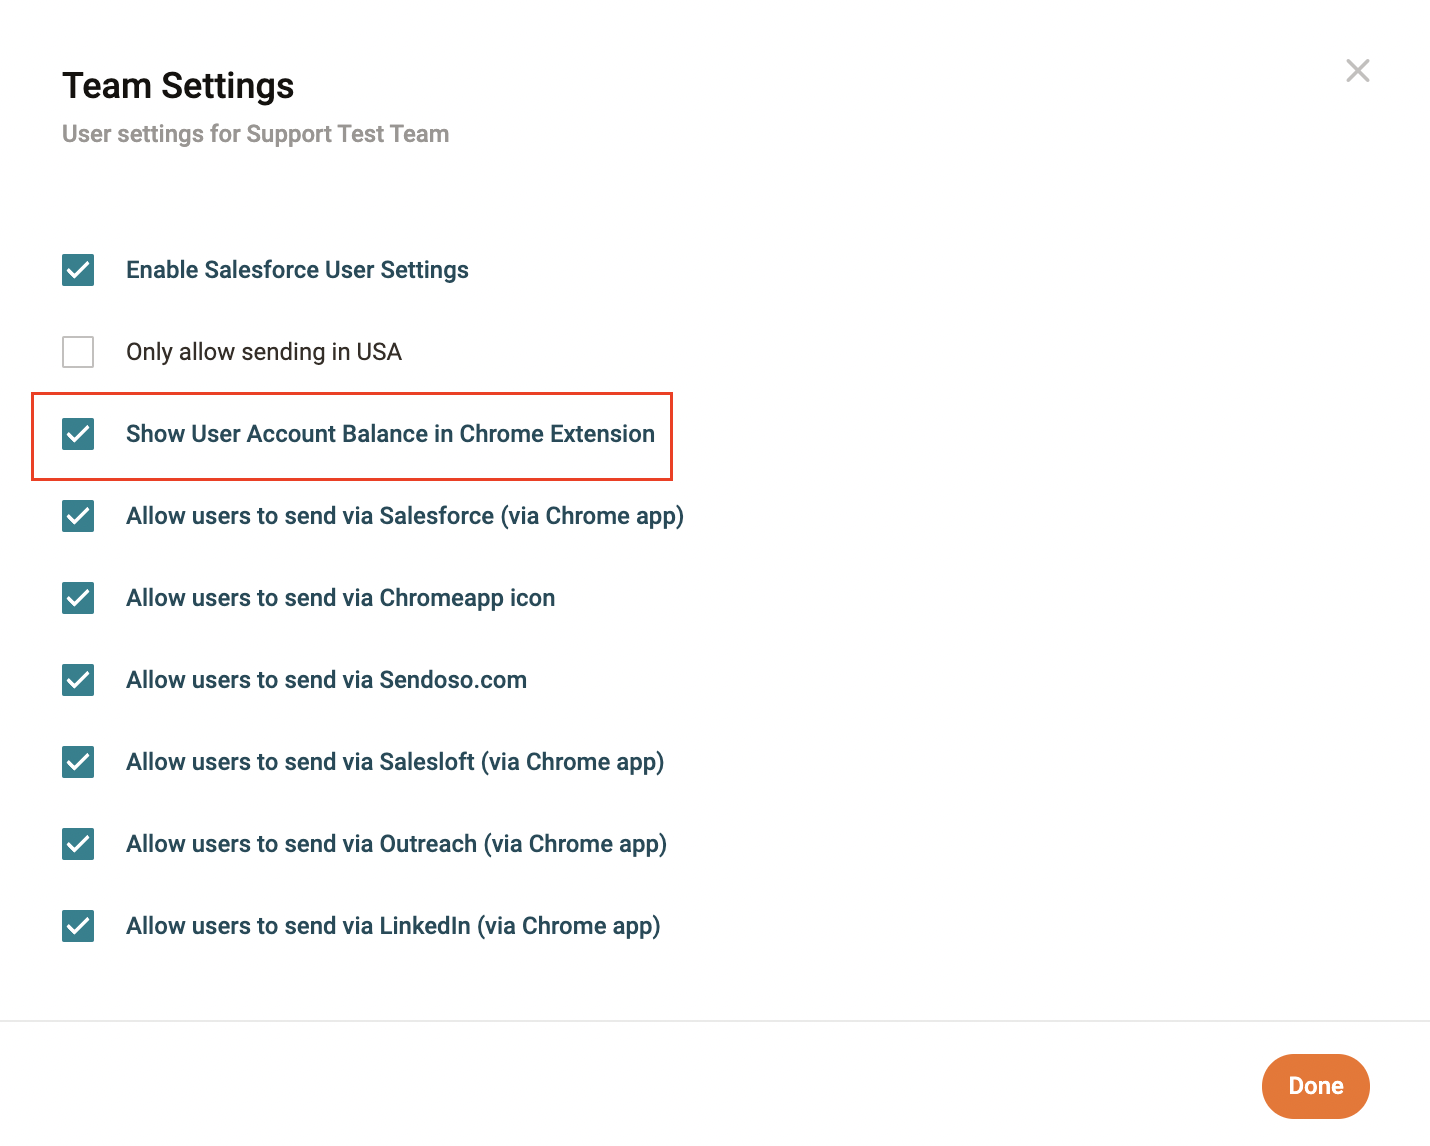The height and width of the screenshot is (1146, 1430).
Task: Click 'Allow users to send via Salesloft' label
Action: (395, 762)
